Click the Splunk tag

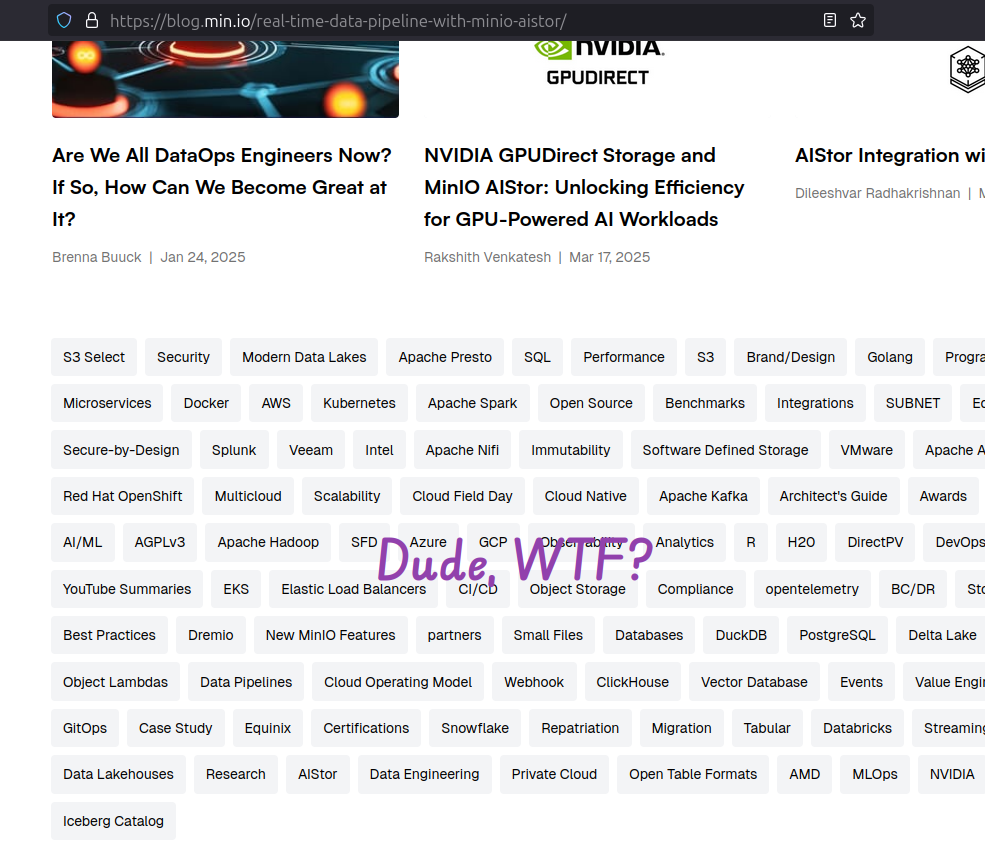(234, 450)
